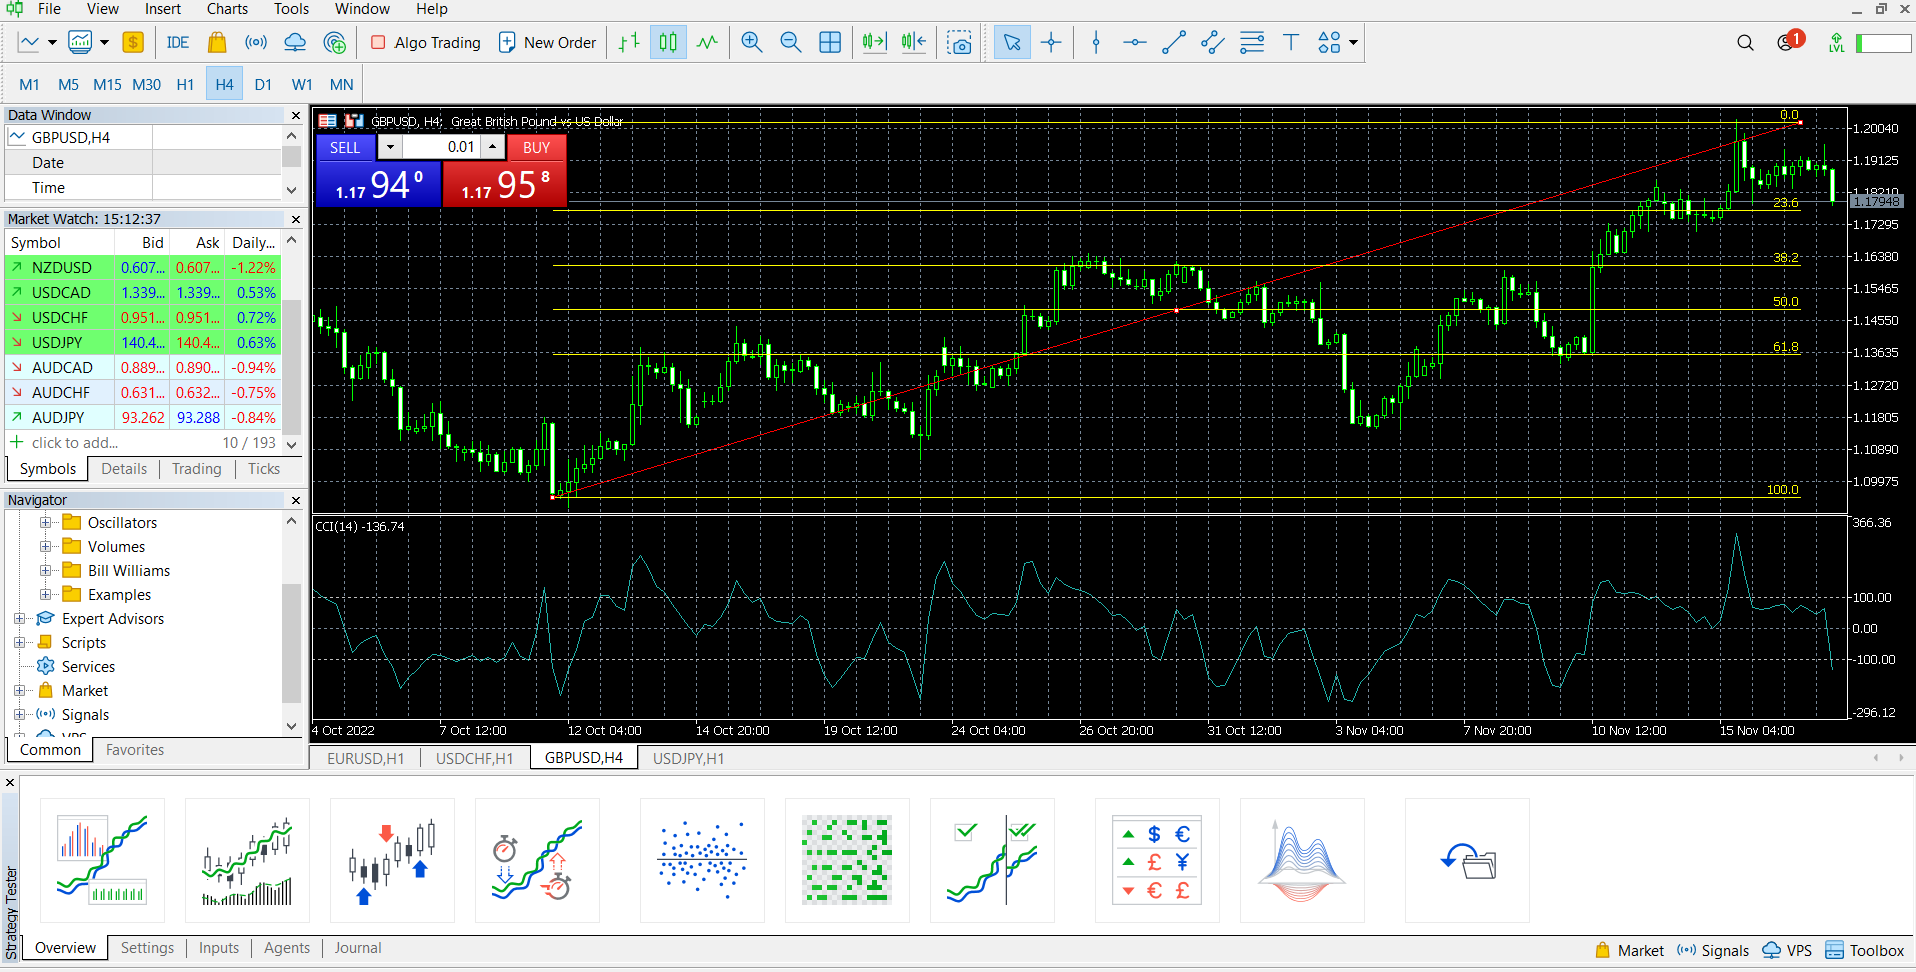
Task: Click the Navigator vertical scrollbar
Action: (291, 643)
